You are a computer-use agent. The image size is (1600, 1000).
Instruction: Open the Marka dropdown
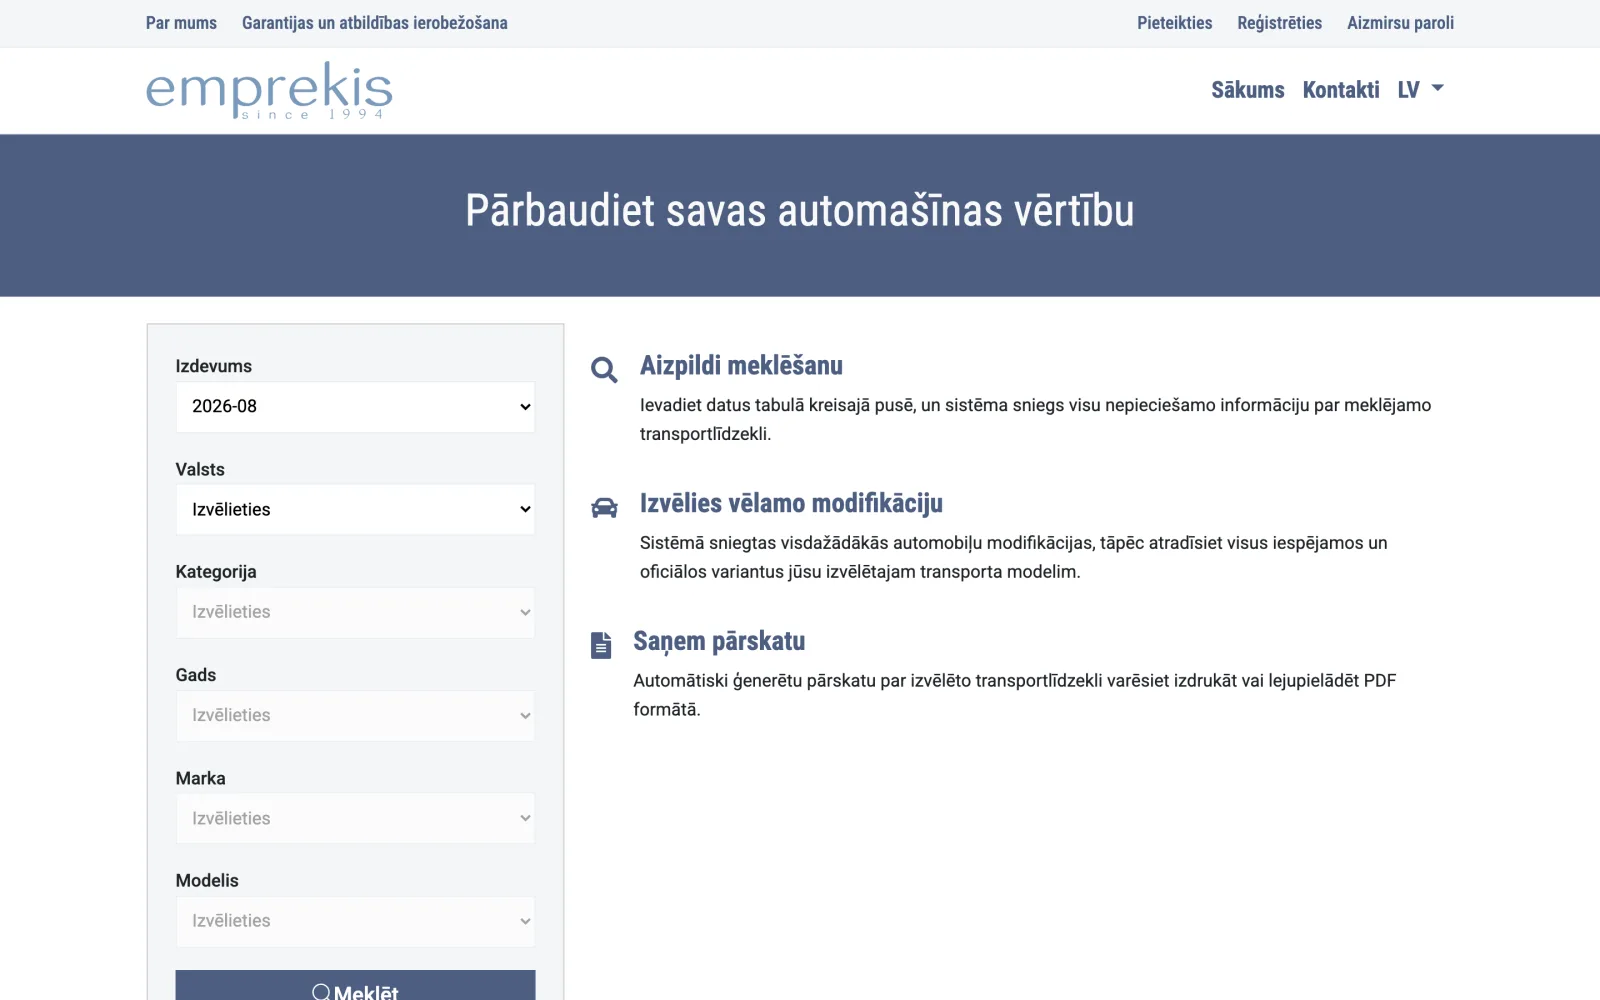(x=355, y=818)
